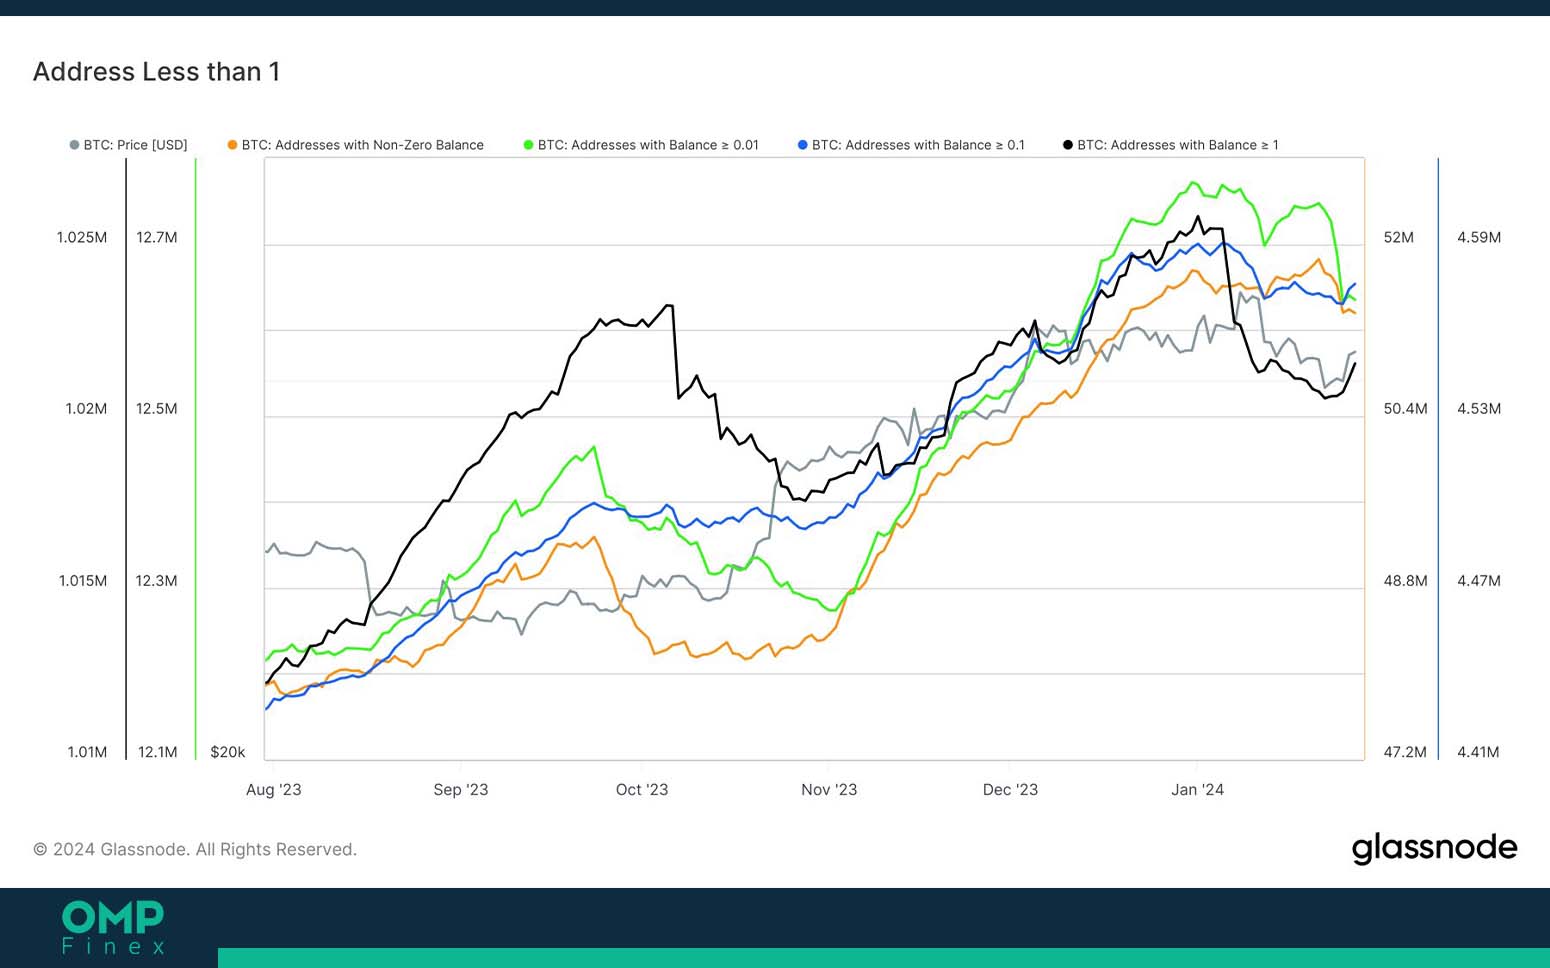Click the 1.025M left axis value
Viewport: 1550px width, 968px height.
(x=82, y=237)
